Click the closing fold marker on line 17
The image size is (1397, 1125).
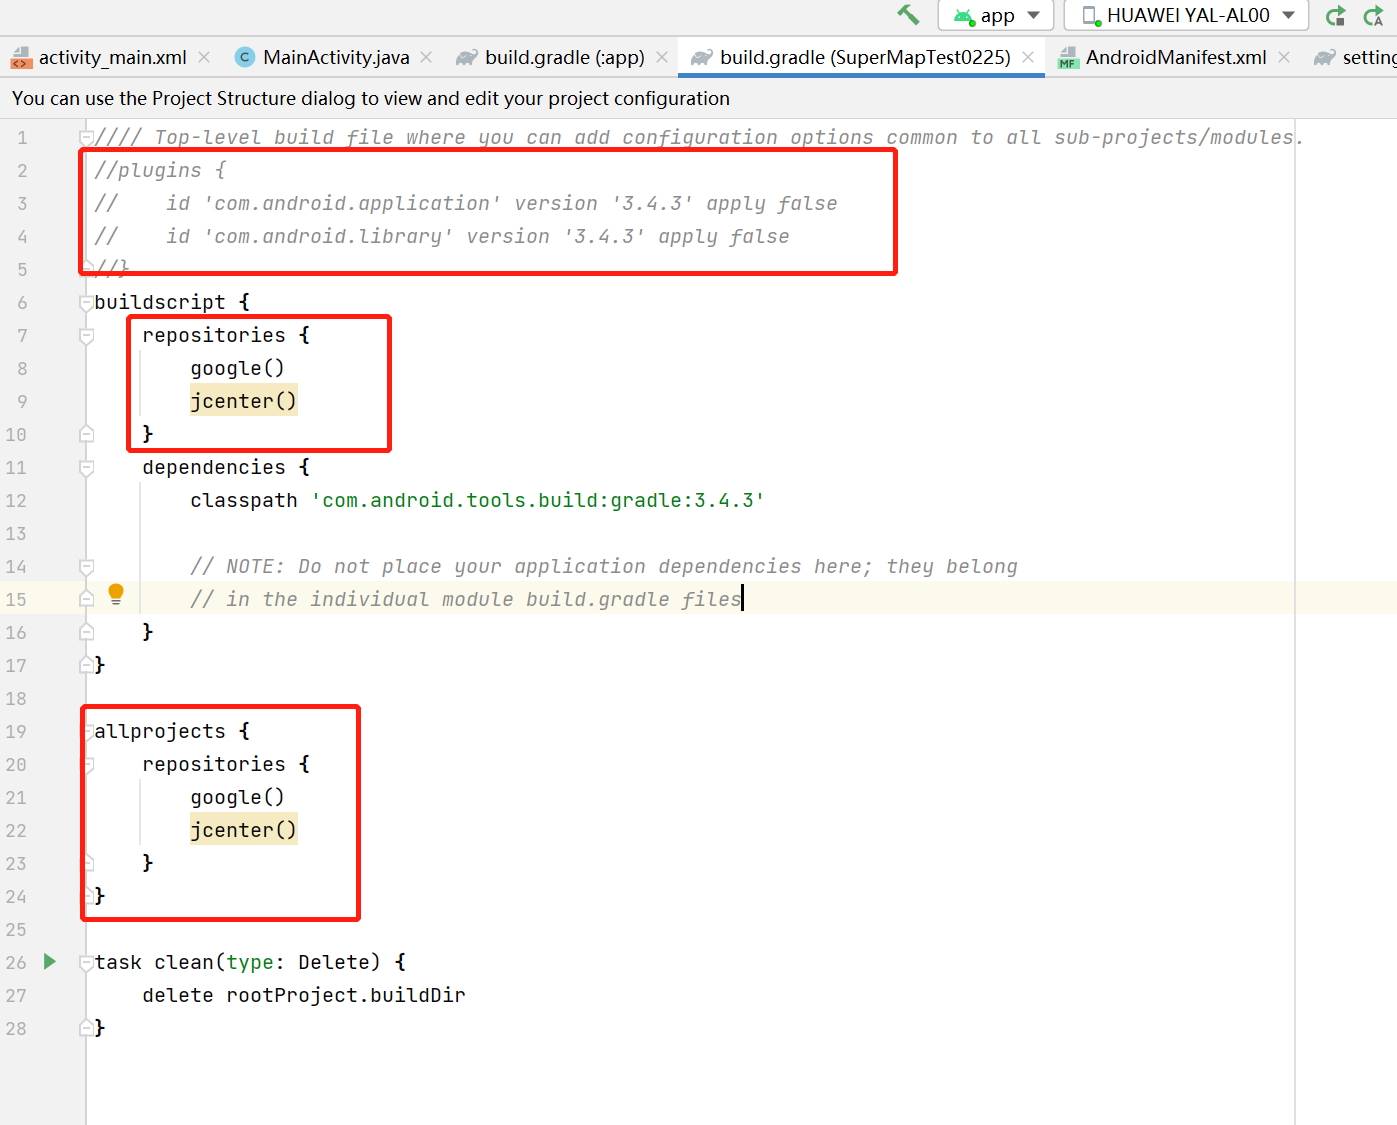click(87, 665)
